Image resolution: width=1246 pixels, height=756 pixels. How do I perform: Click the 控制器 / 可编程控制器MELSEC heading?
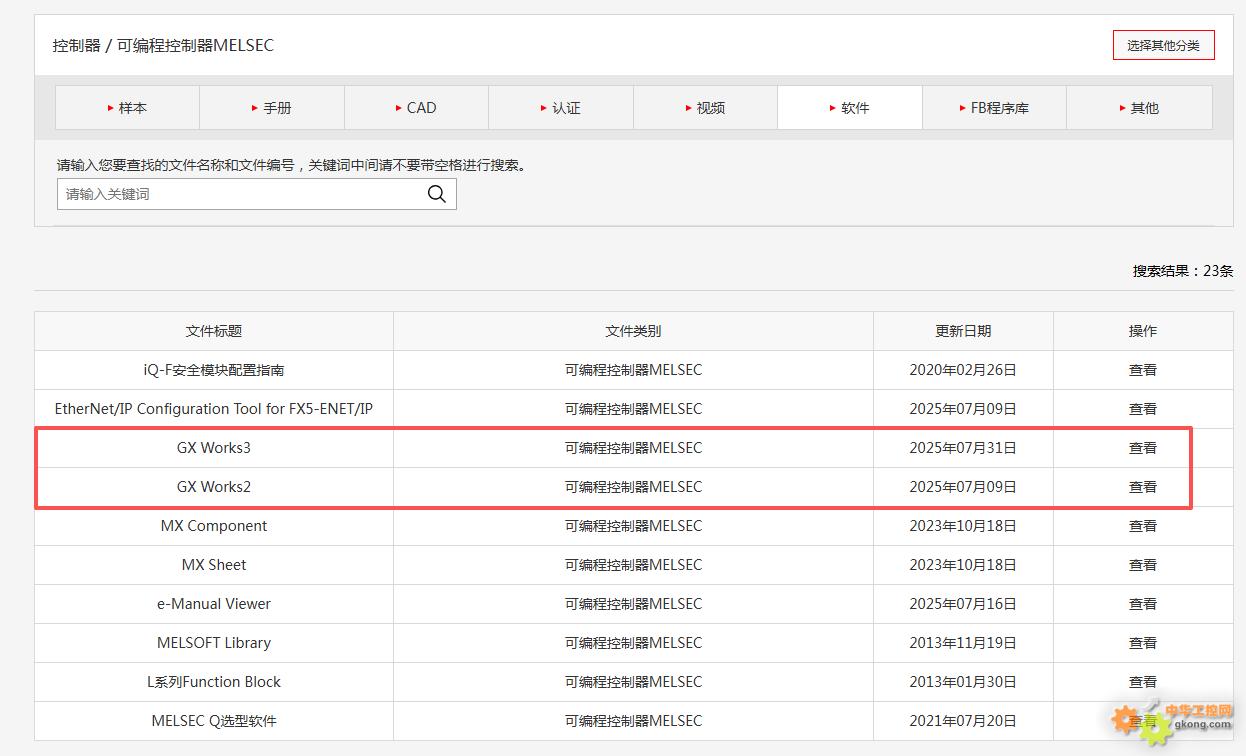coord(163,46)
